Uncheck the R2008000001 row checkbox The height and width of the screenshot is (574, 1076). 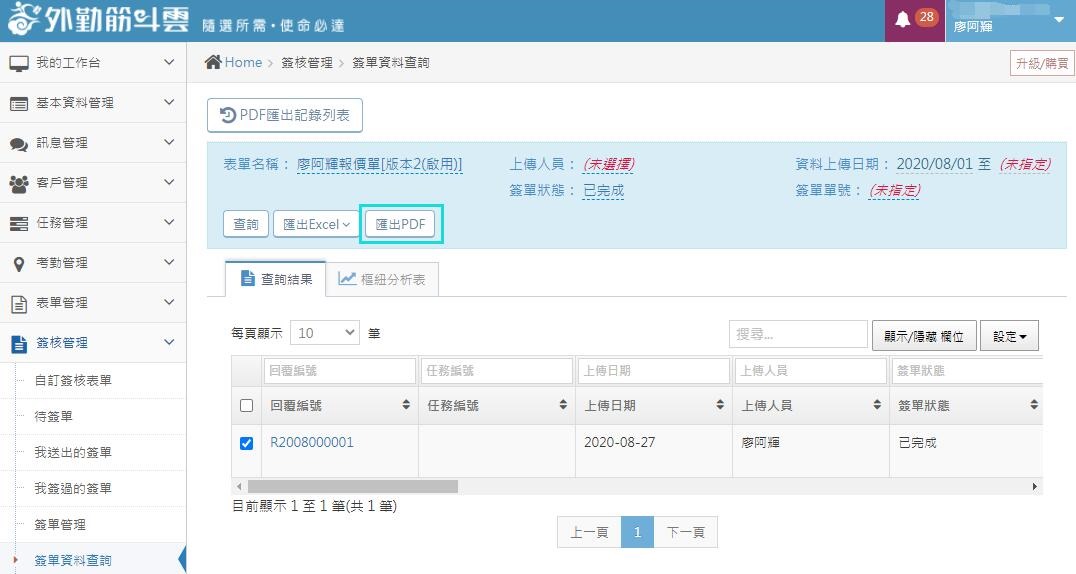[x=247, y=443]
